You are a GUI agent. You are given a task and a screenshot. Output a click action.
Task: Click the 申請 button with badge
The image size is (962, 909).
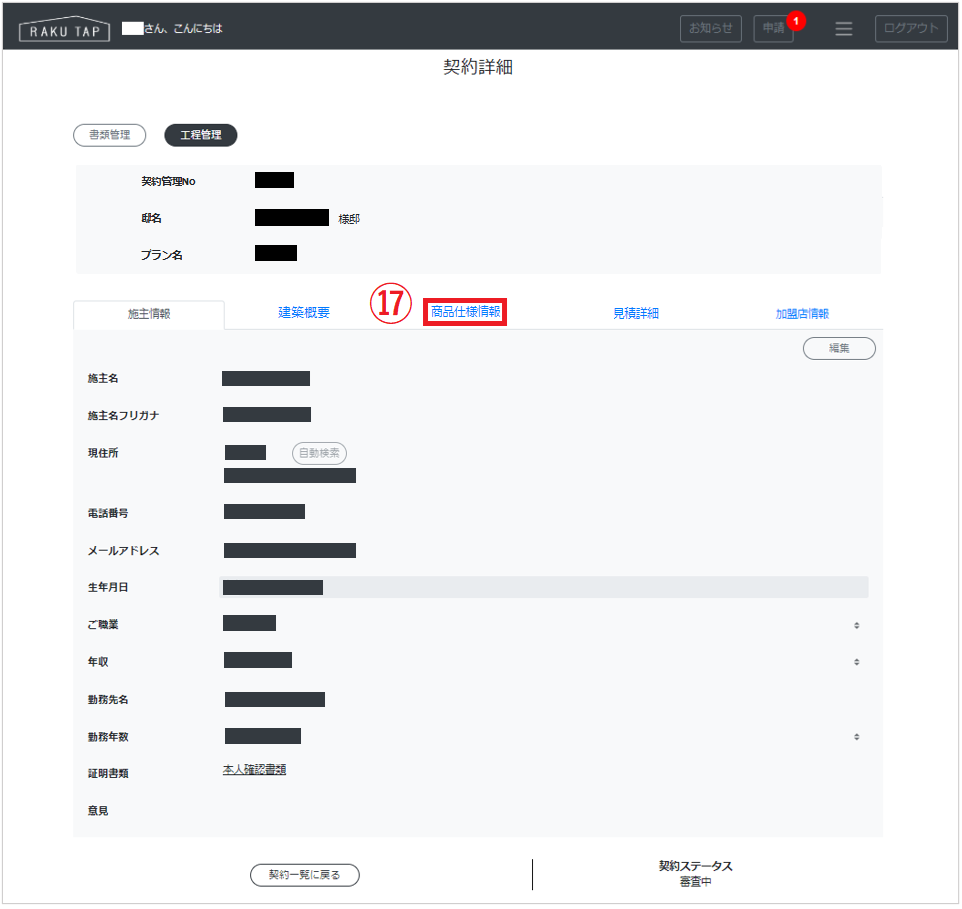772,29
